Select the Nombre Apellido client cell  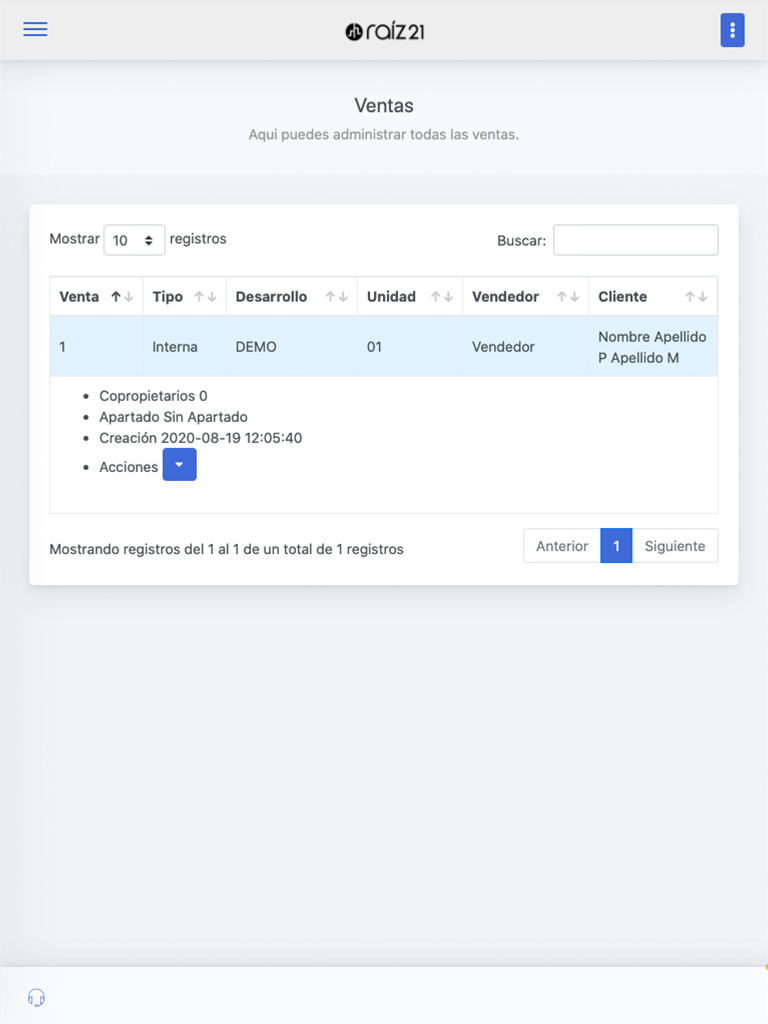pos(652,347)
